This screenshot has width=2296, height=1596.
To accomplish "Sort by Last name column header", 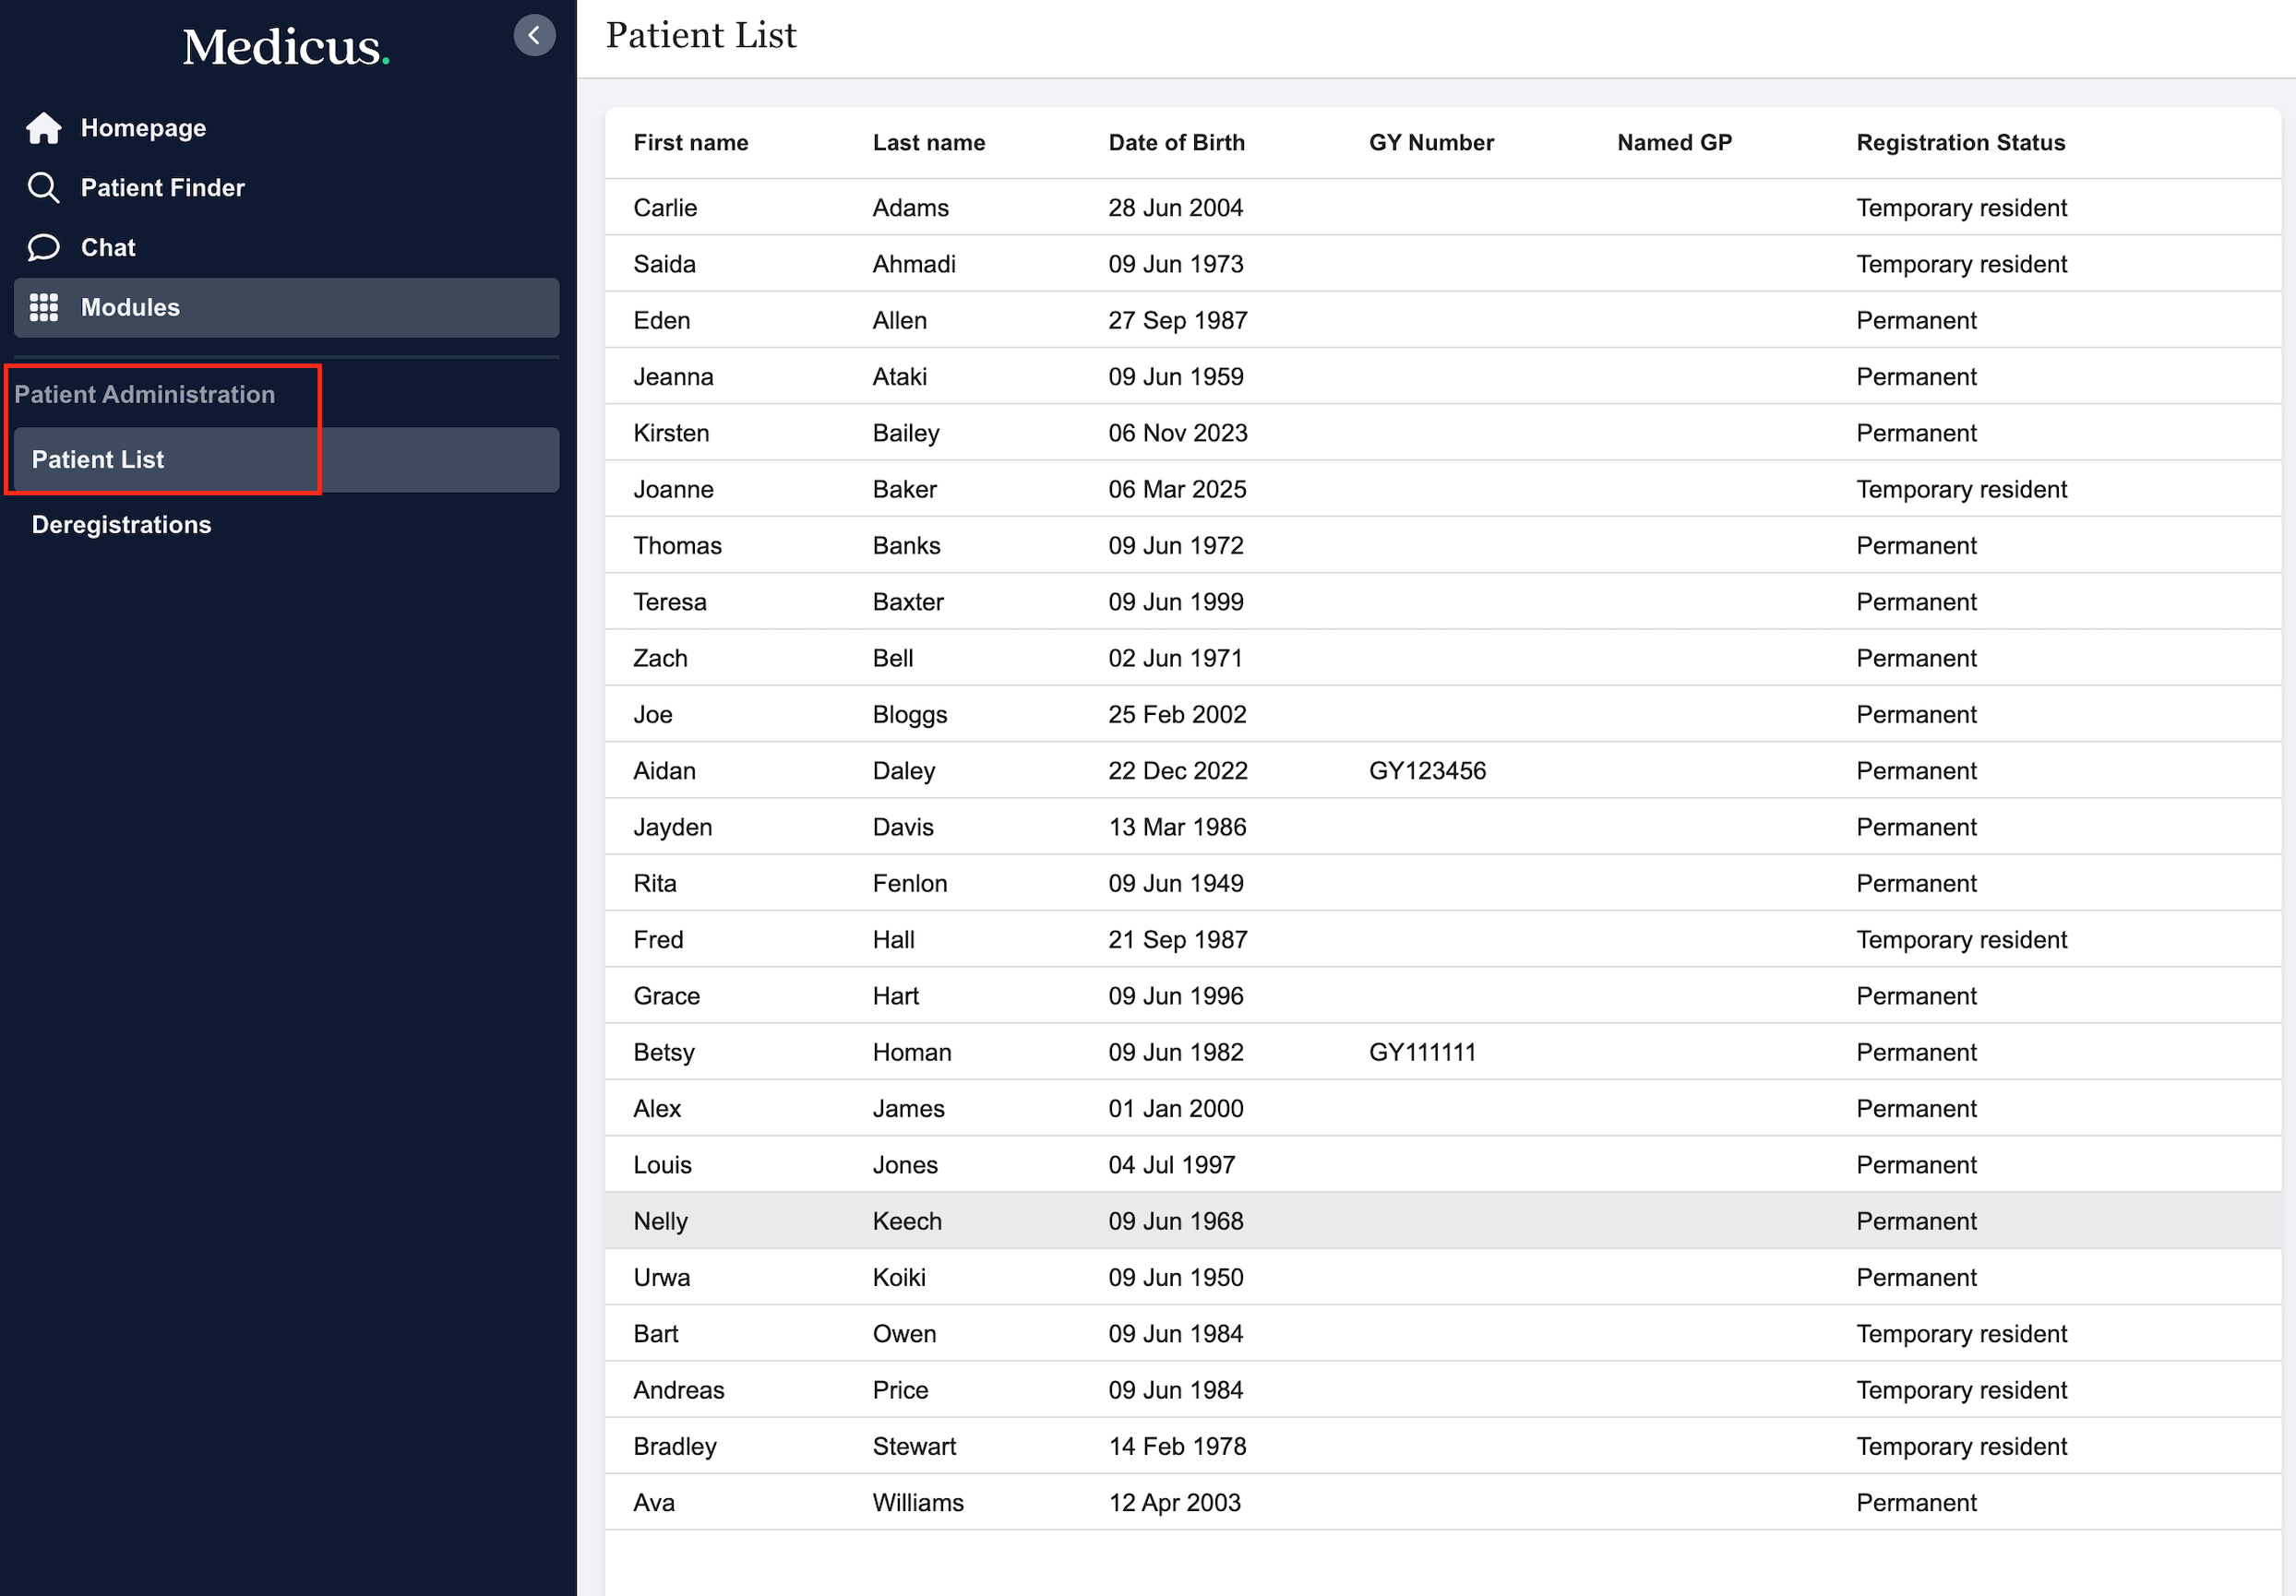I will click(928, 143).
